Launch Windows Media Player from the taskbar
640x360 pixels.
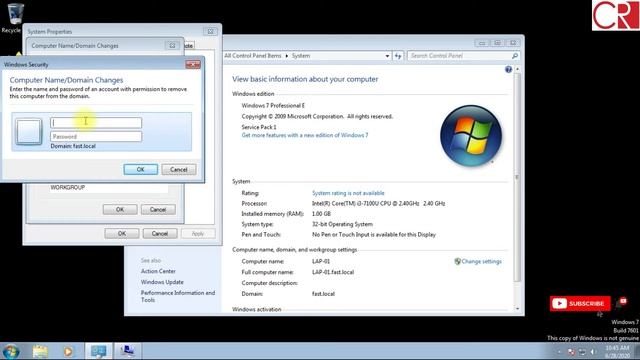pos(68,351)
